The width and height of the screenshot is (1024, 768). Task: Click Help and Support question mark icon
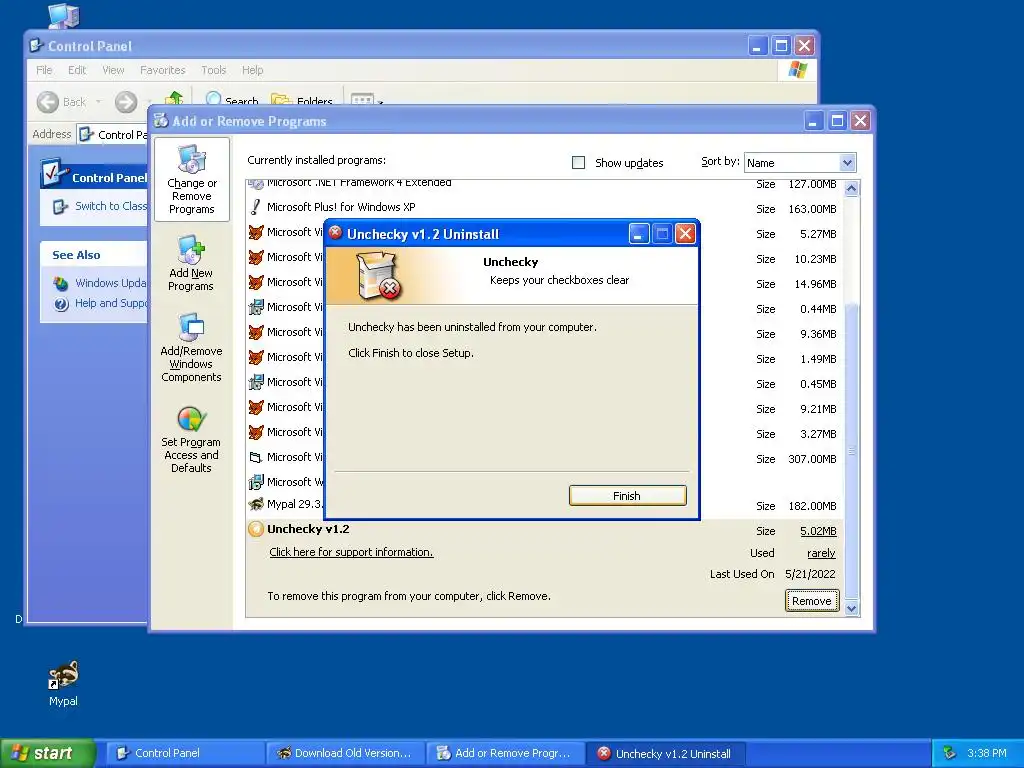(61, 304)
